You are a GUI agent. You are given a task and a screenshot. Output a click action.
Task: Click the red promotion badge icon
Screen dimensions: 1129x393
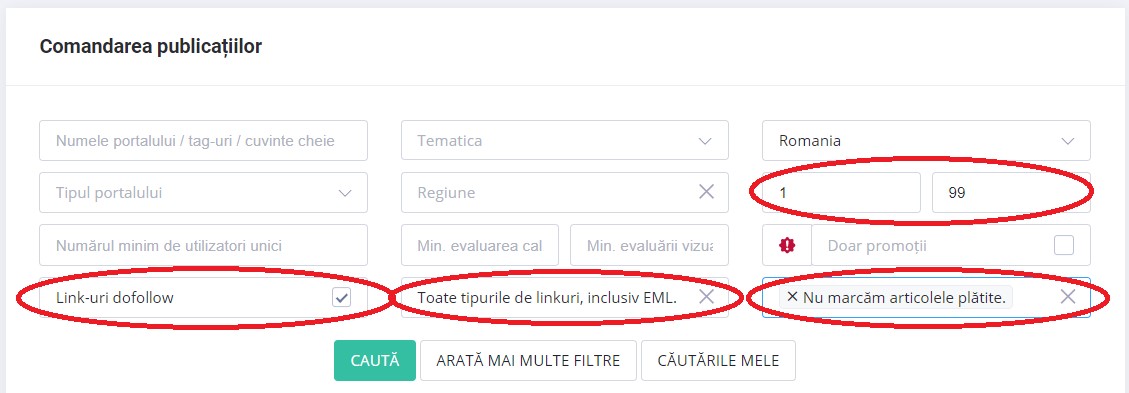click(x=787, y=245)
